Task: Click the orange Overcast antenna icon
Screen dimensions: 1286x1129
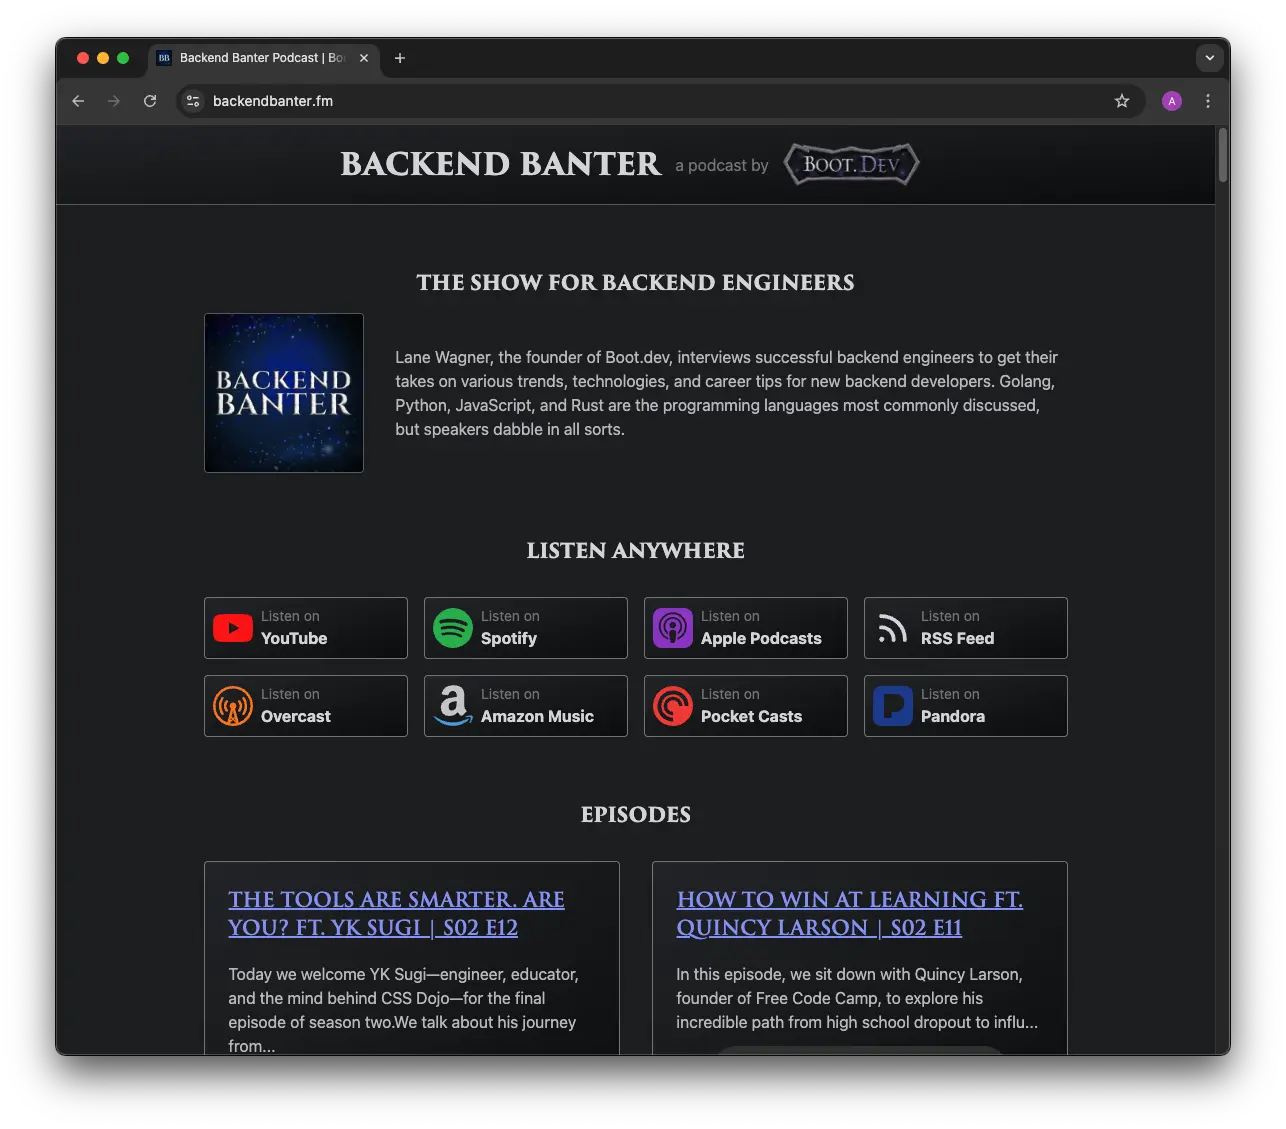Action: pos(233,706)
